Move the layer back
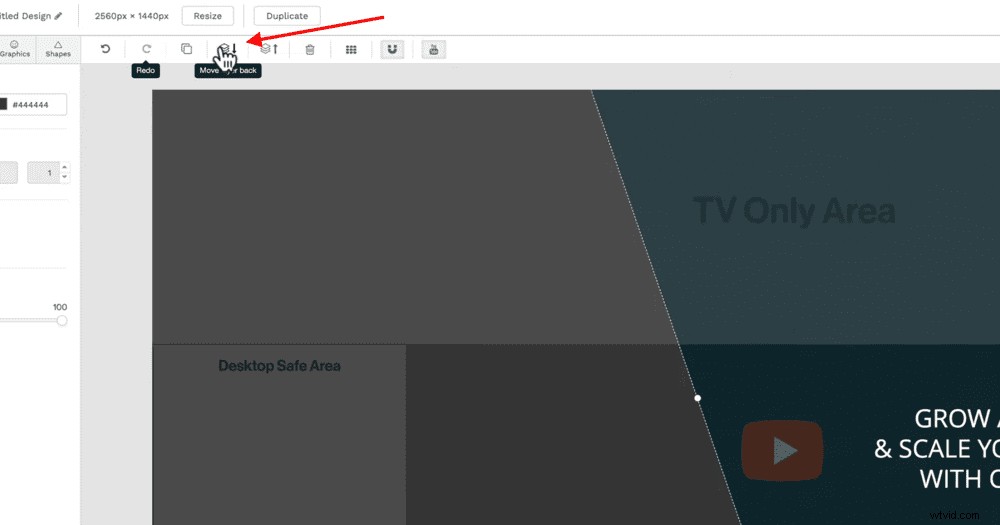Image resolution: width=1000 pixels, height=525 pixels. pyautogui.click(x=228, y=49)
